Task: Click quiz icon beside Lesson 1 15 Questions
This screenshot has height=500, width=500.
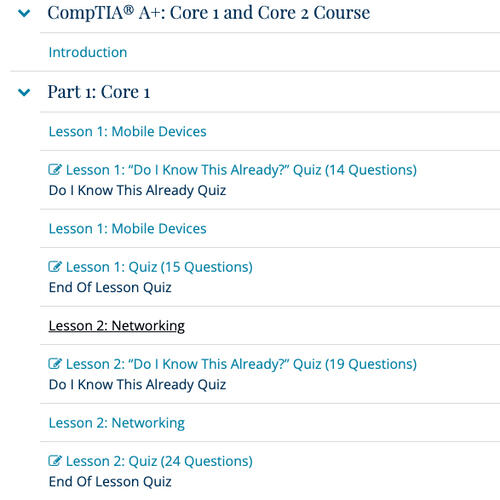Action: [55, 266]
